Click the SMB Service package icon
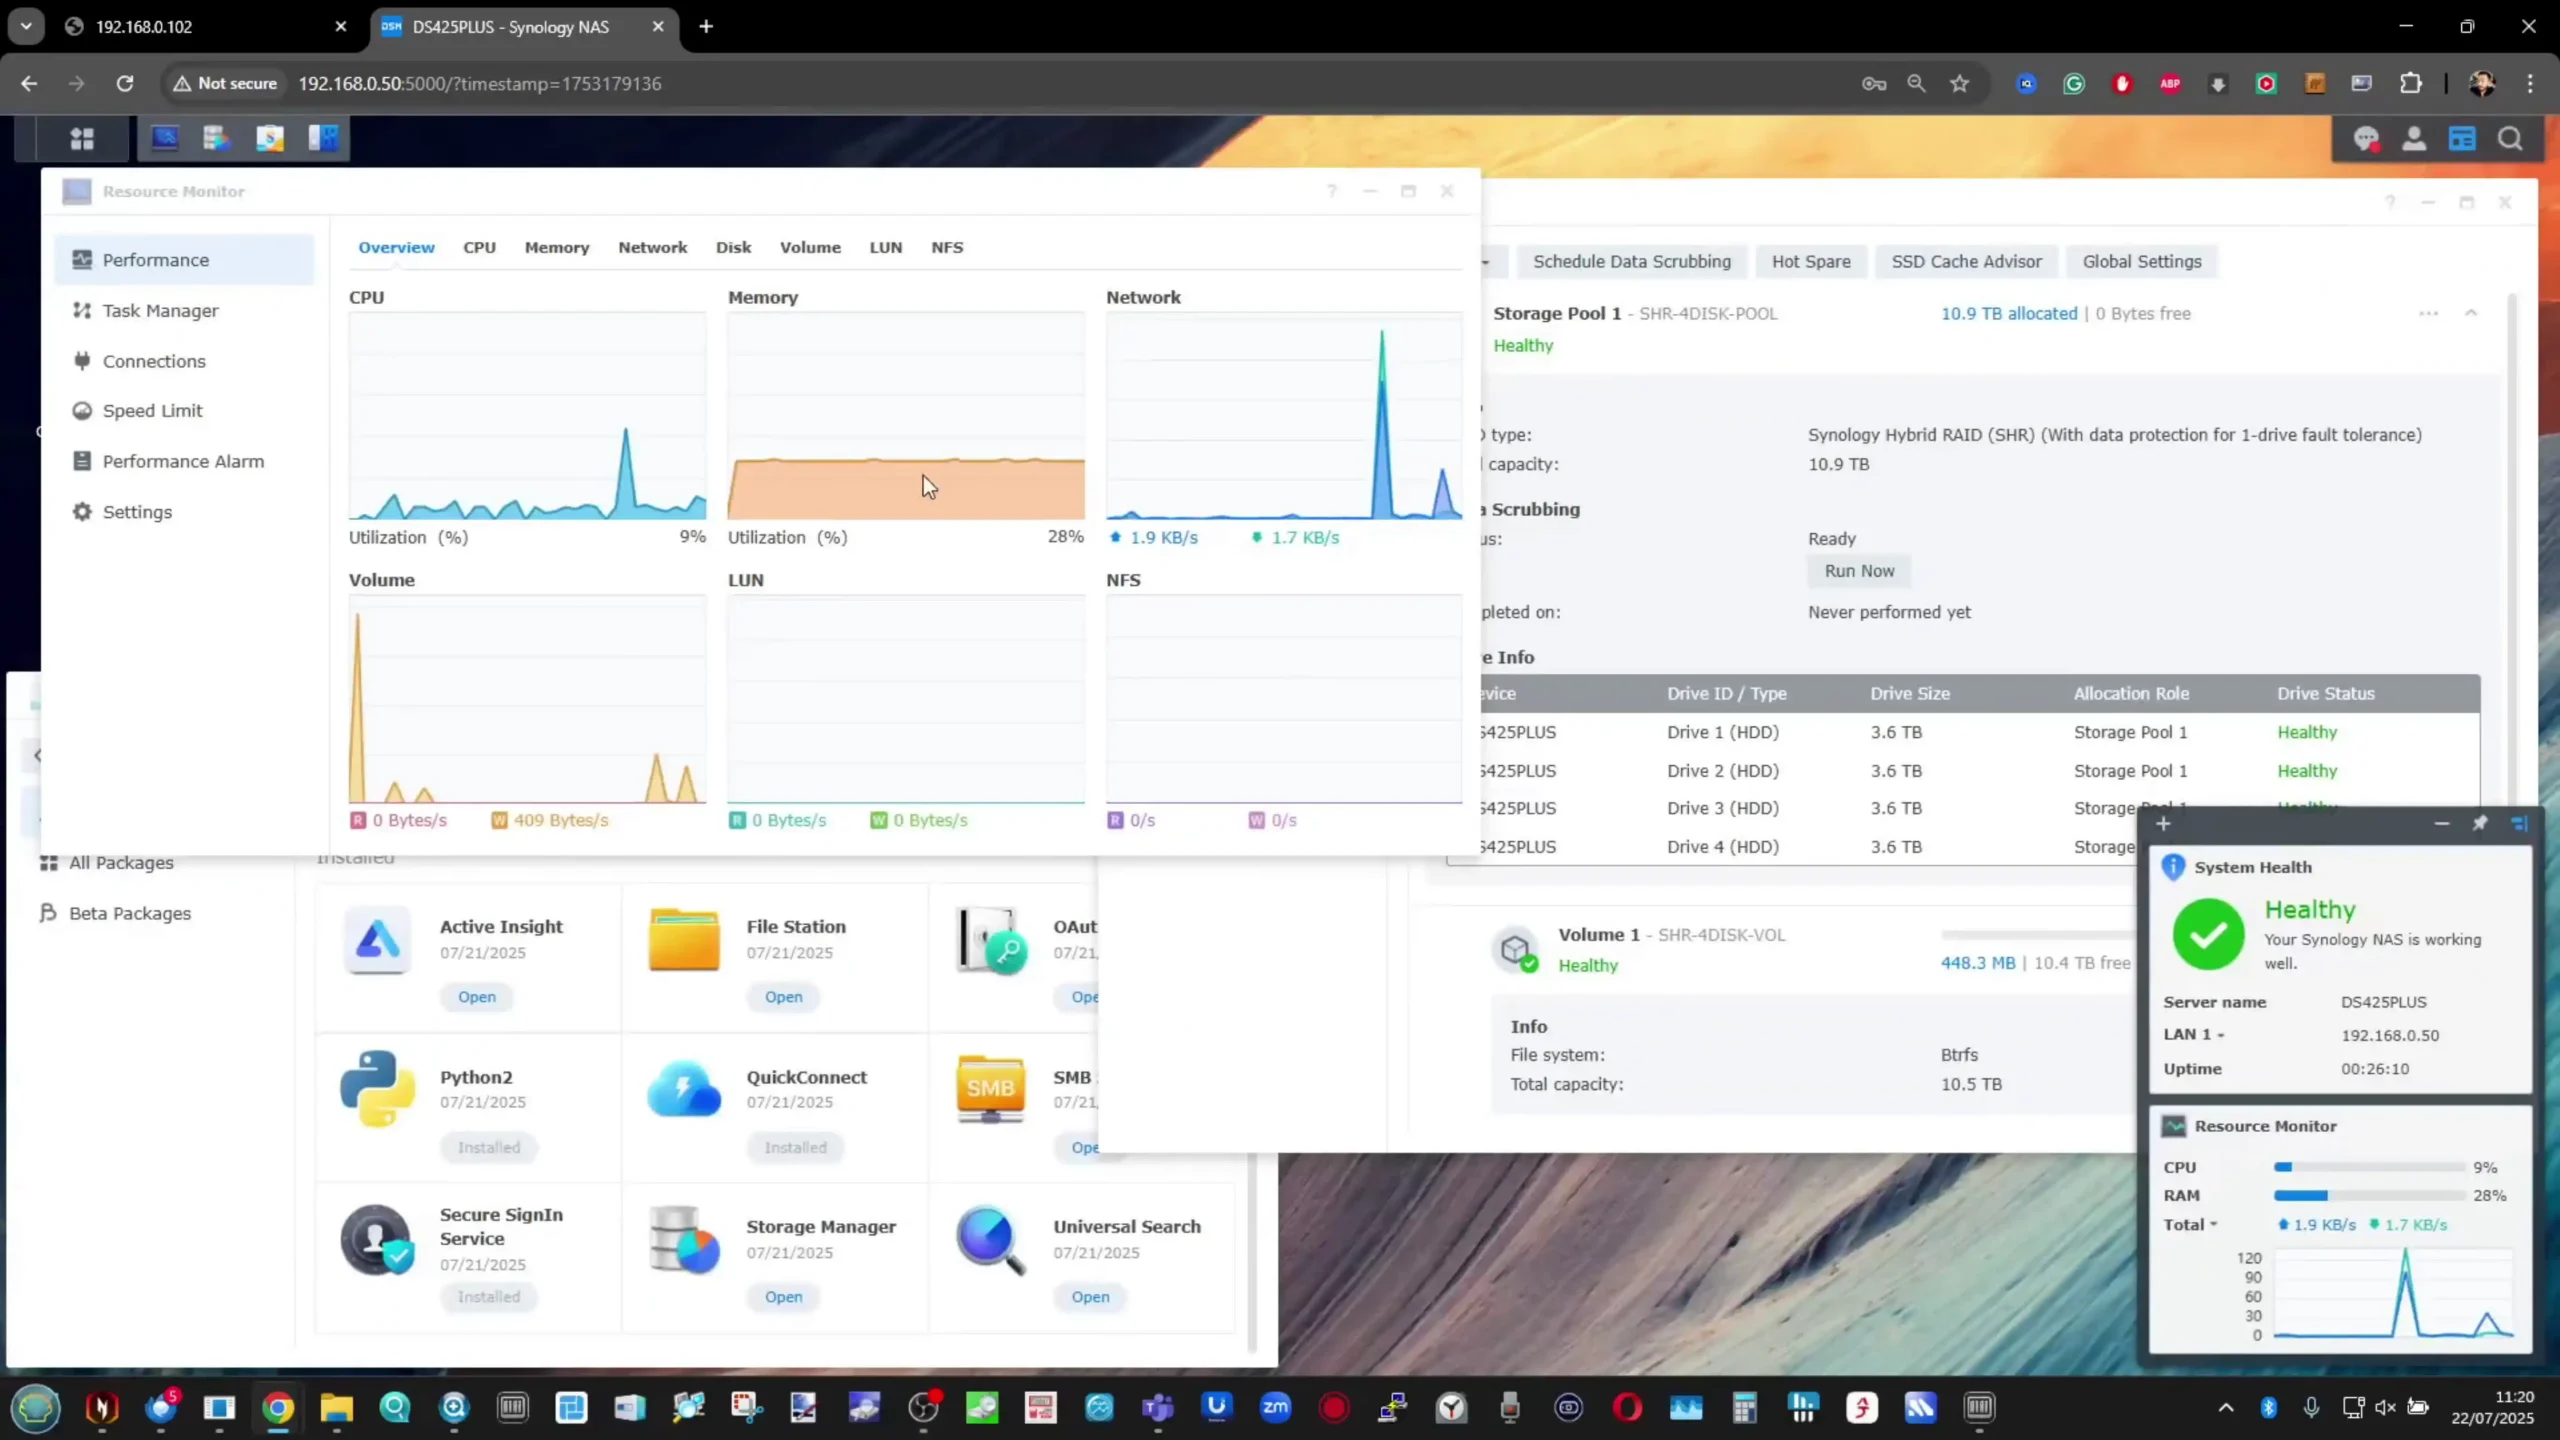This screenshot has height=1440, width=2560. tap(990, 1089)
